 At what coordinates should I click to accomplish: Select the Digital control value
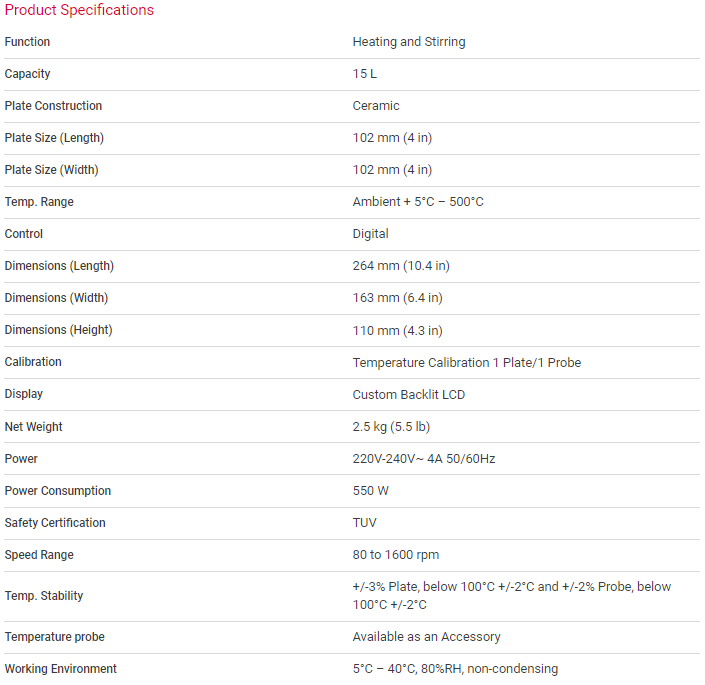click(371, 234)
